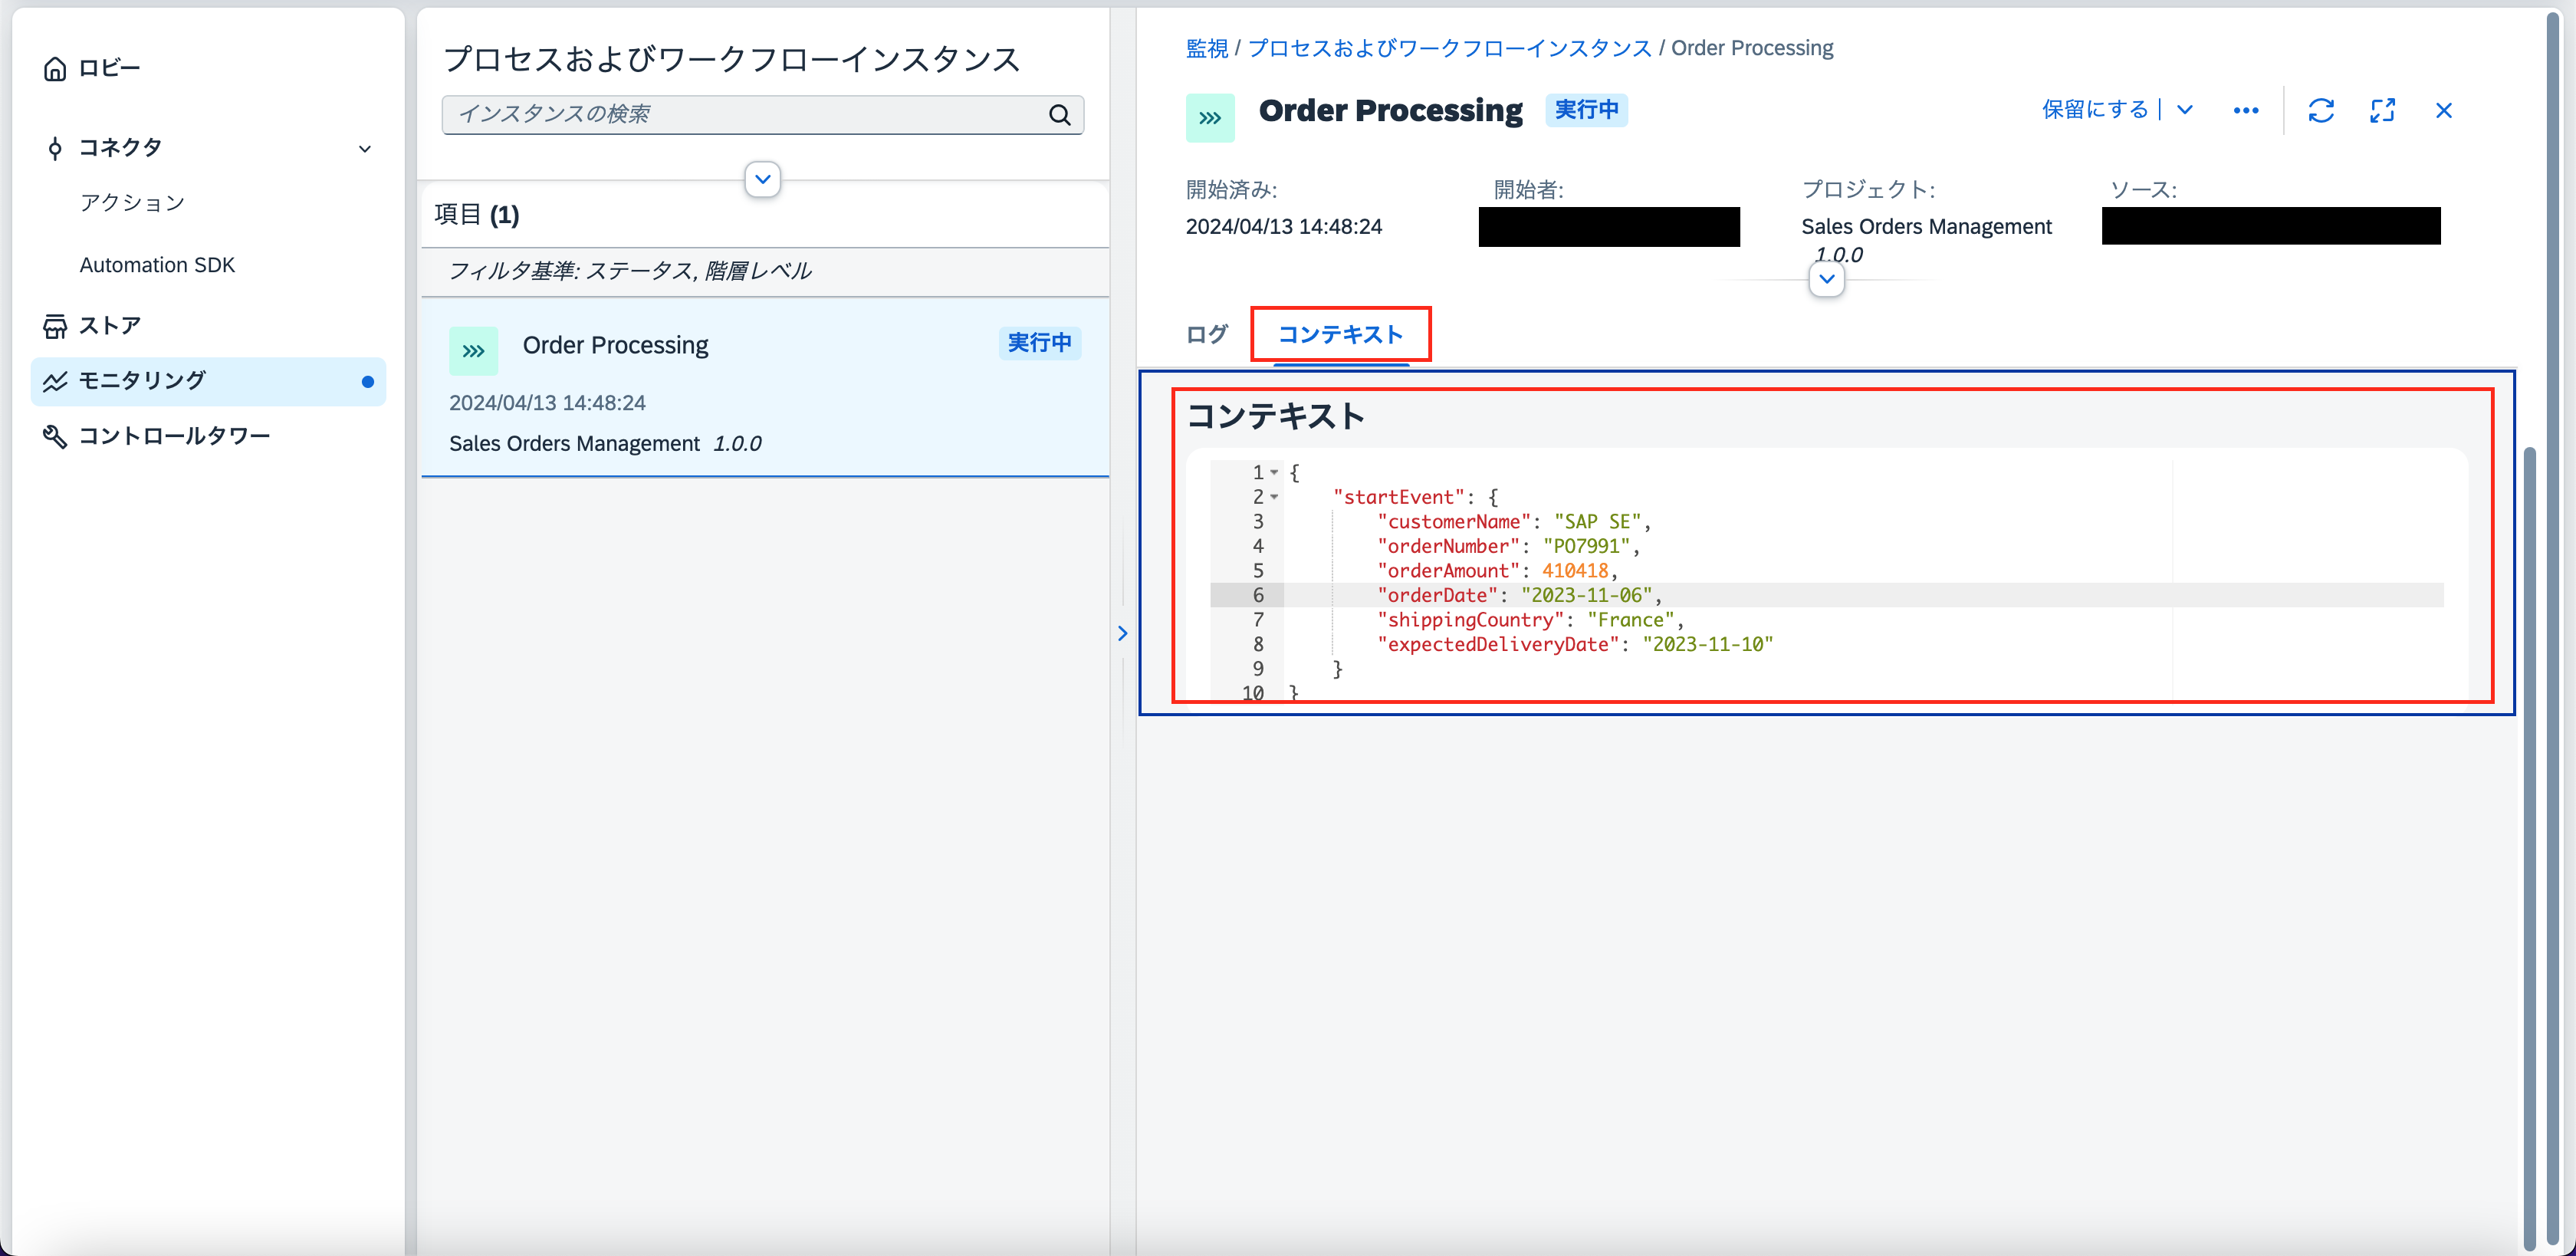
Task: Click the モニタリング chart icon
Action: pos(55,380)
